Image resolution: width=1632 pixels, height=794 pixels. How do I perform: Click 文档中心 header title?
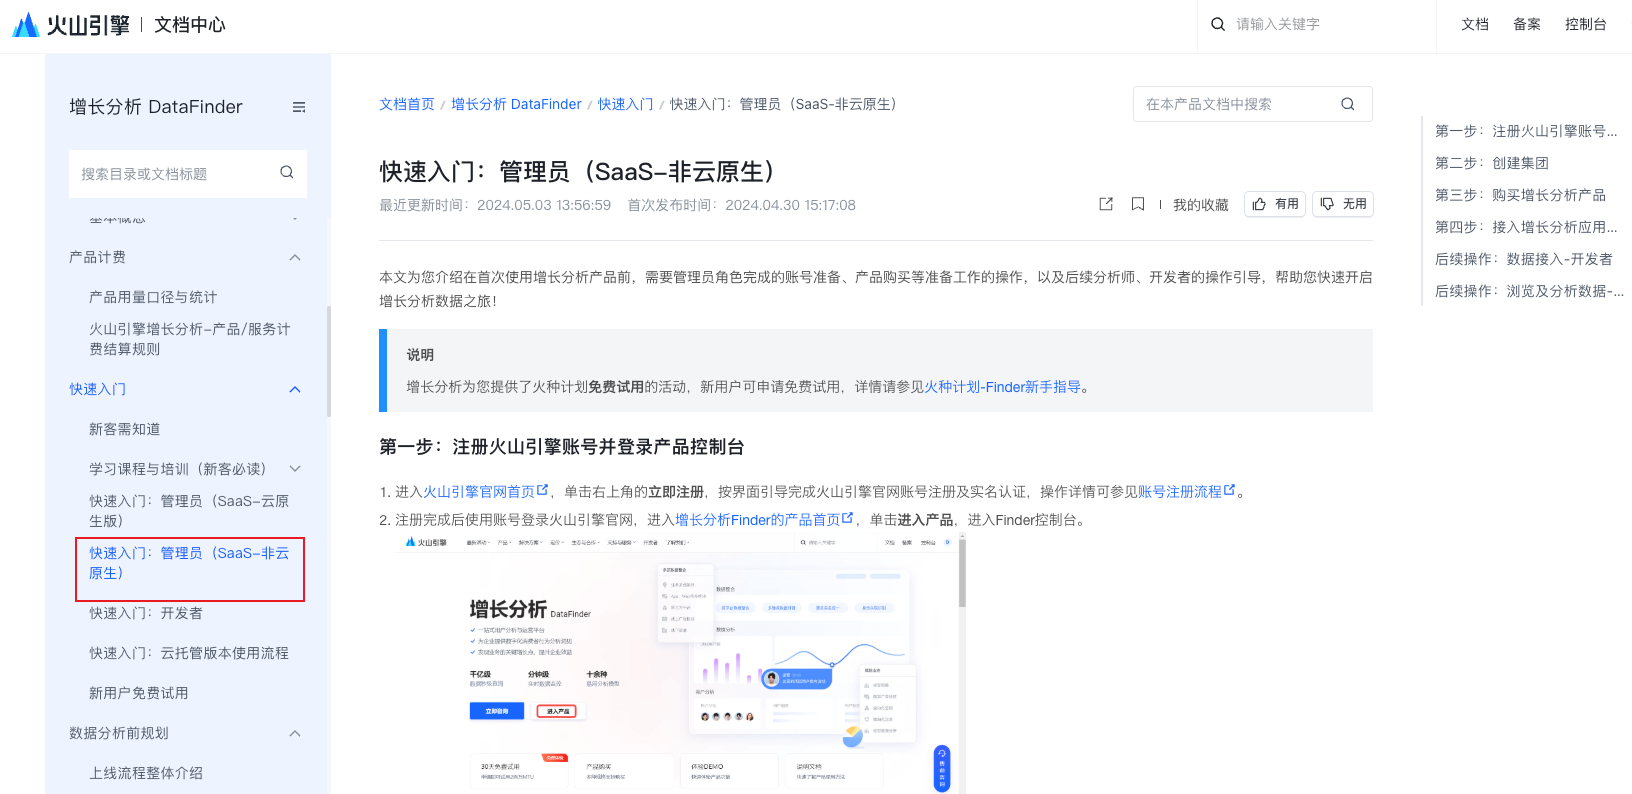click(x=190, y=25)
